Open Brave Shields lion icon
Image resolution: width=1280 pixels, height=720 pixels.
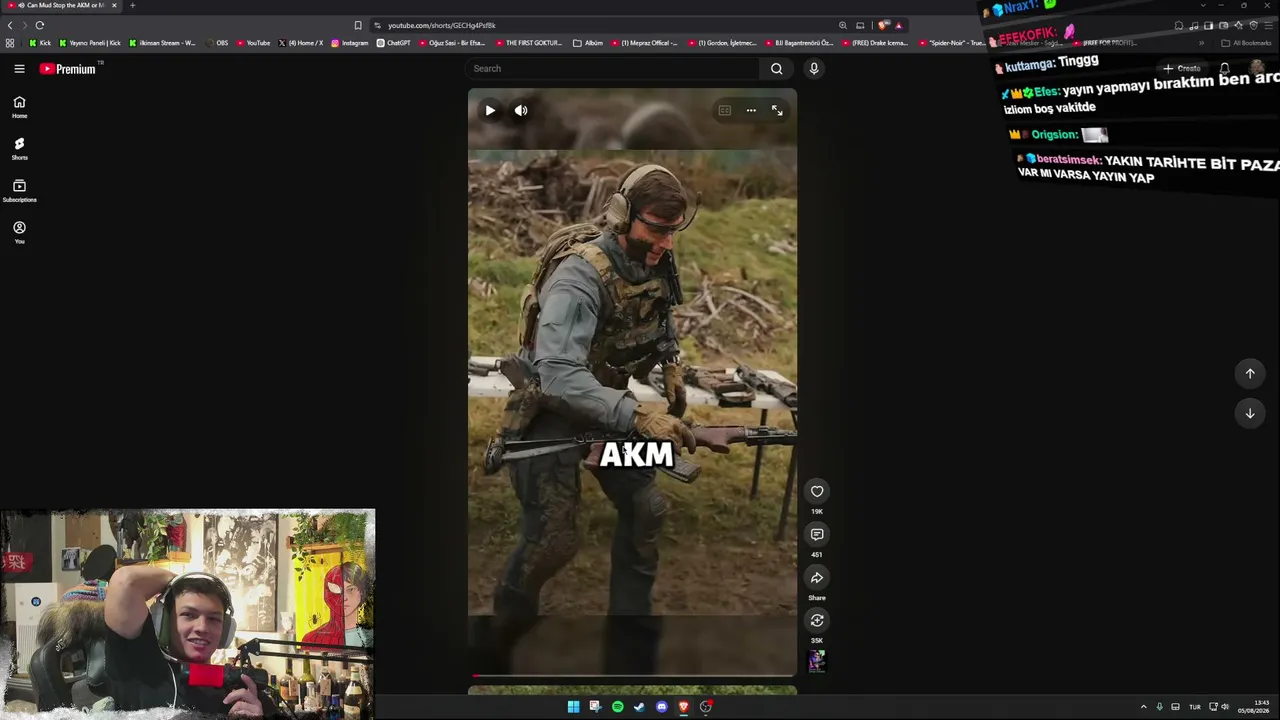click(883, 25)
